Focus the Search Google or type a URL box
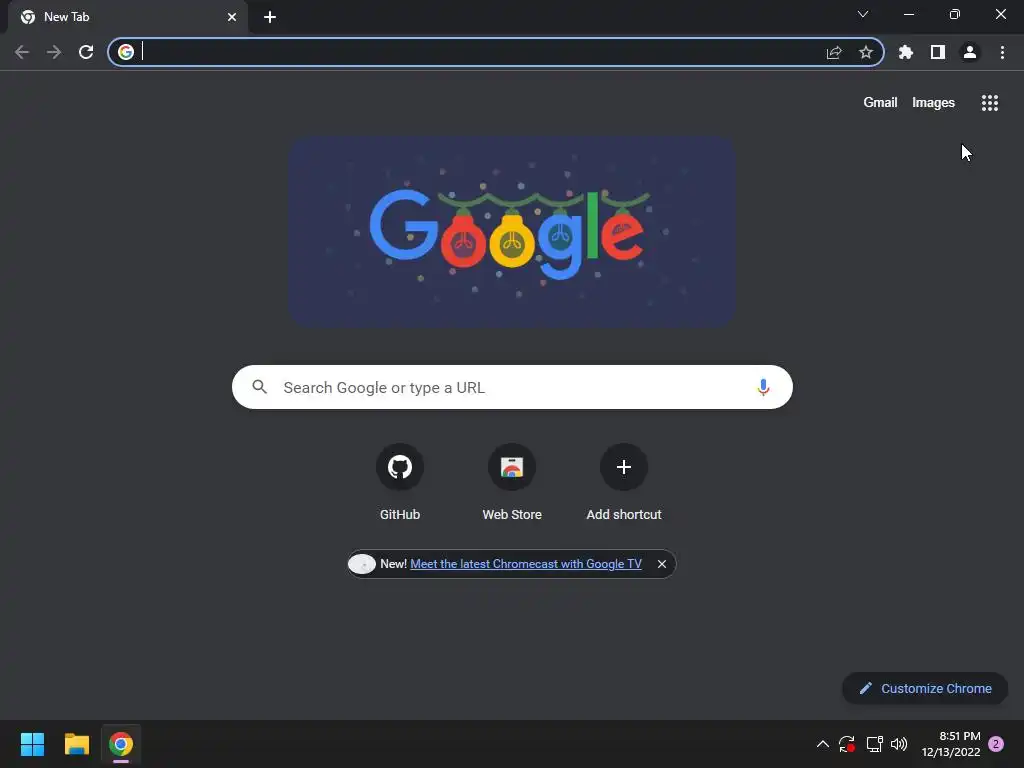This screenshot has width=1024, height=768. (x=512, y=387)
